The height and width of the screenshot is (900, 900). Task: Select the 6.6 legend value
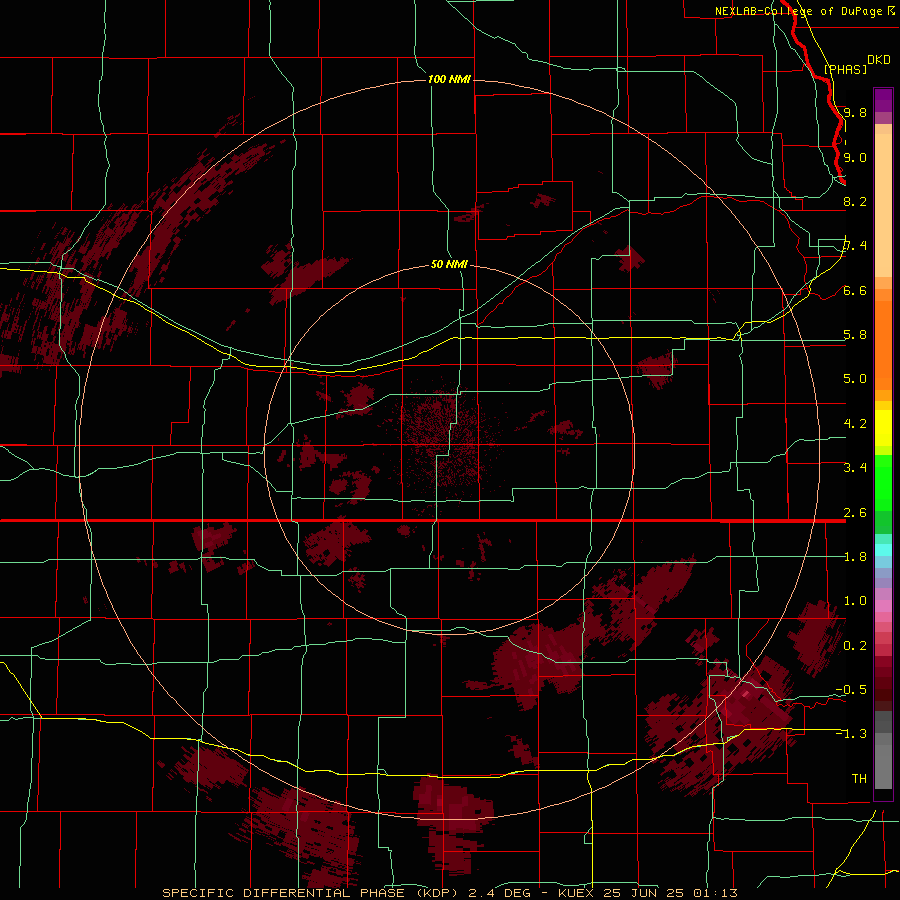(855, 290)
